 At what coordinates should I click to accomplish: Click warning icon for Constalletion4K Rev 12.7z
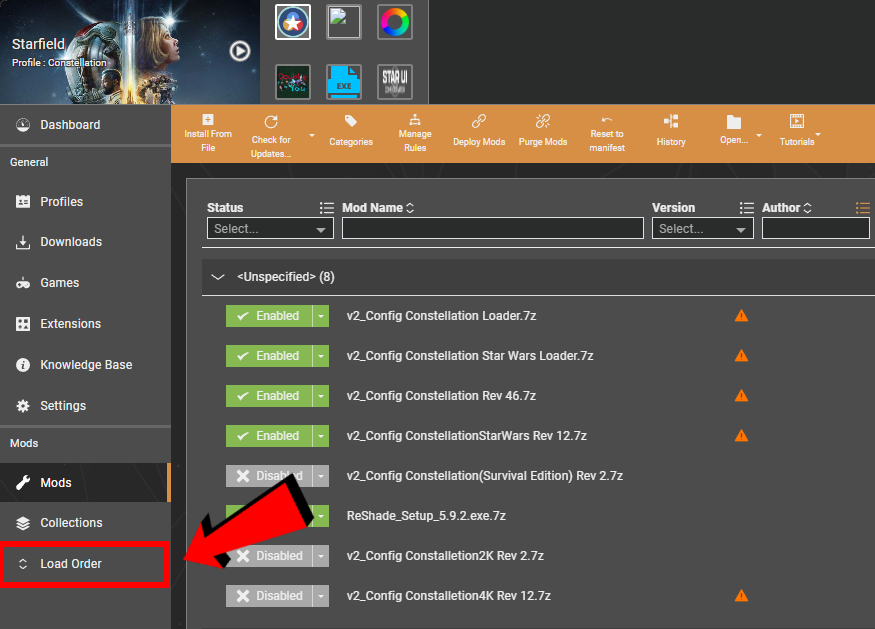pos(741,596)
